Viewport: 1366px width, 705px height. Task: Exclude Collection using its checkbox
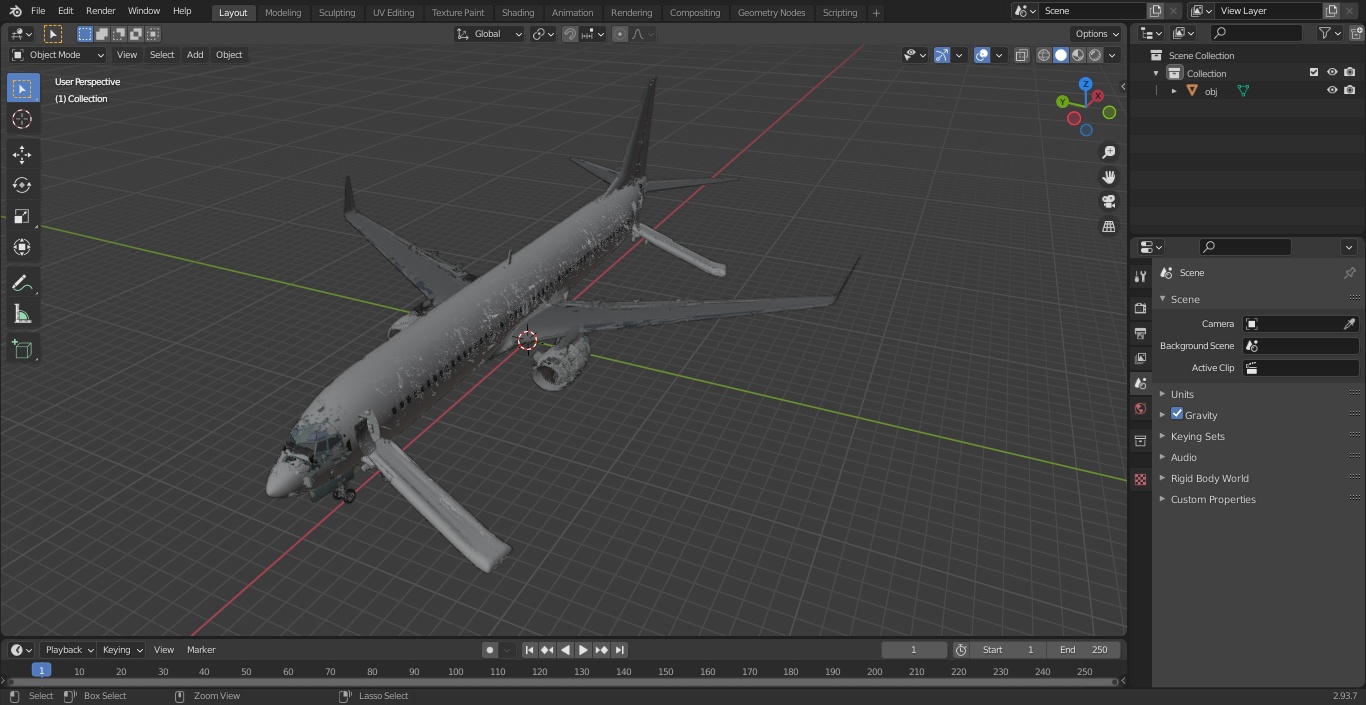tap(1314, 73)
